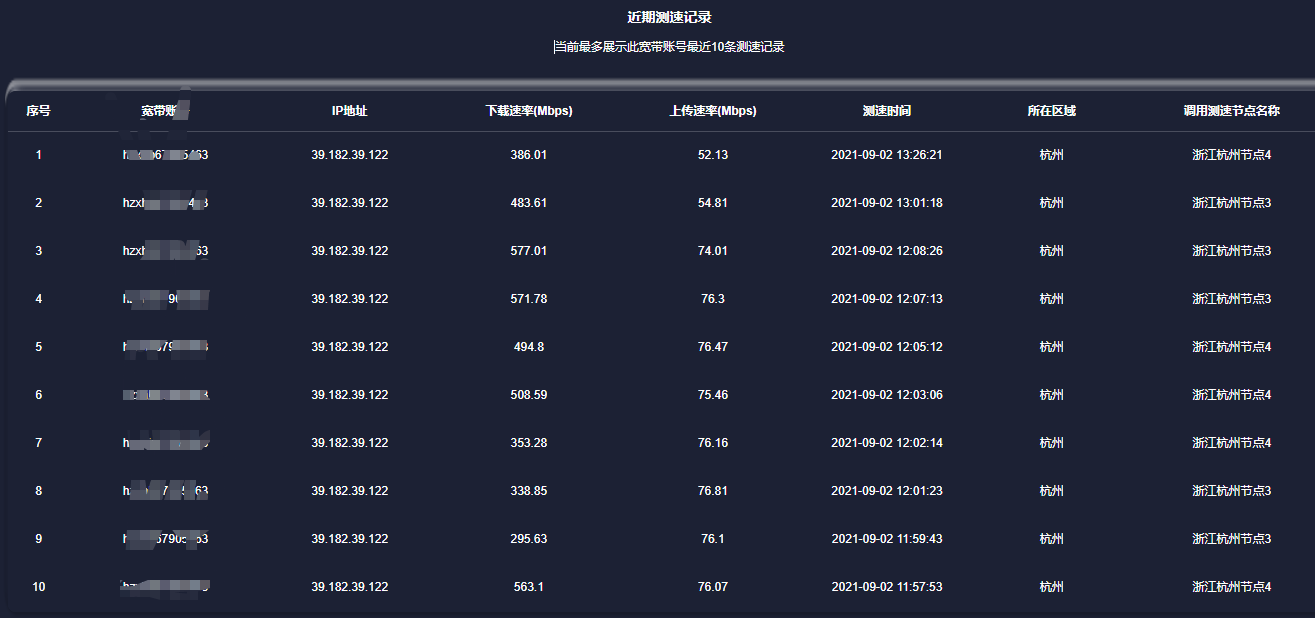Select download speed 563.1
This screenshot has width=1315, height=618.
tap(529, 587)
